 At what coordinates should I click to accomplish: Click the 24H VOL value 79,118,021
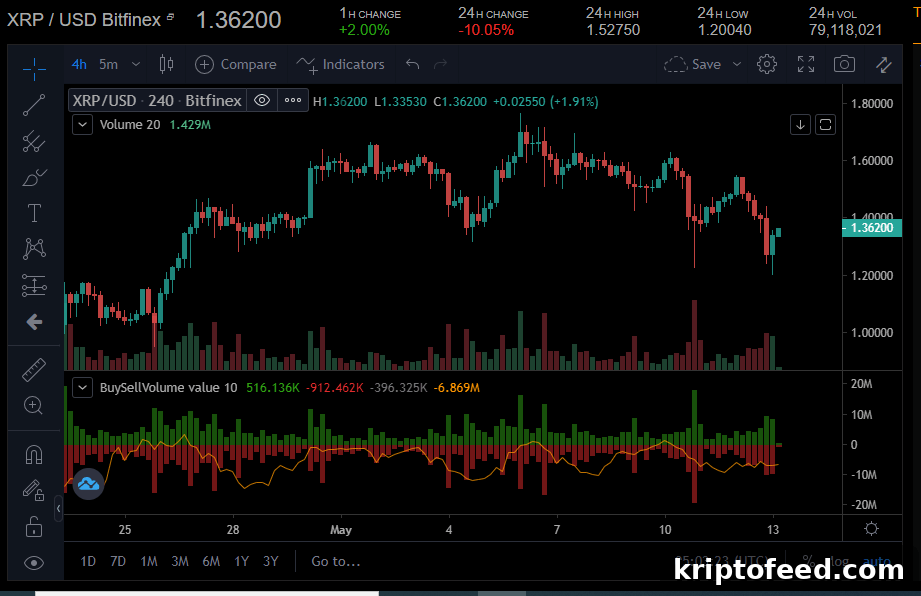(845, 30)
